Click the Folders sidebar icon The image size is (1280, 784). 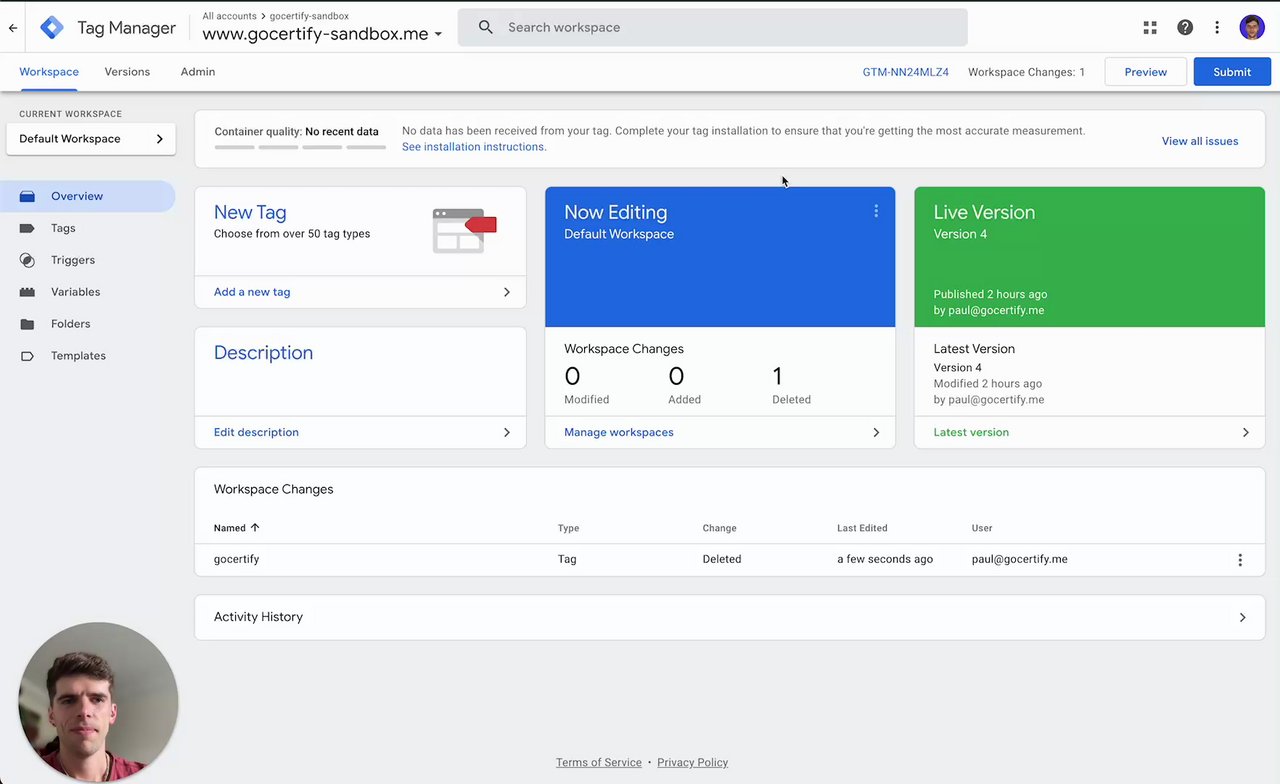click(x=28, y=324)
